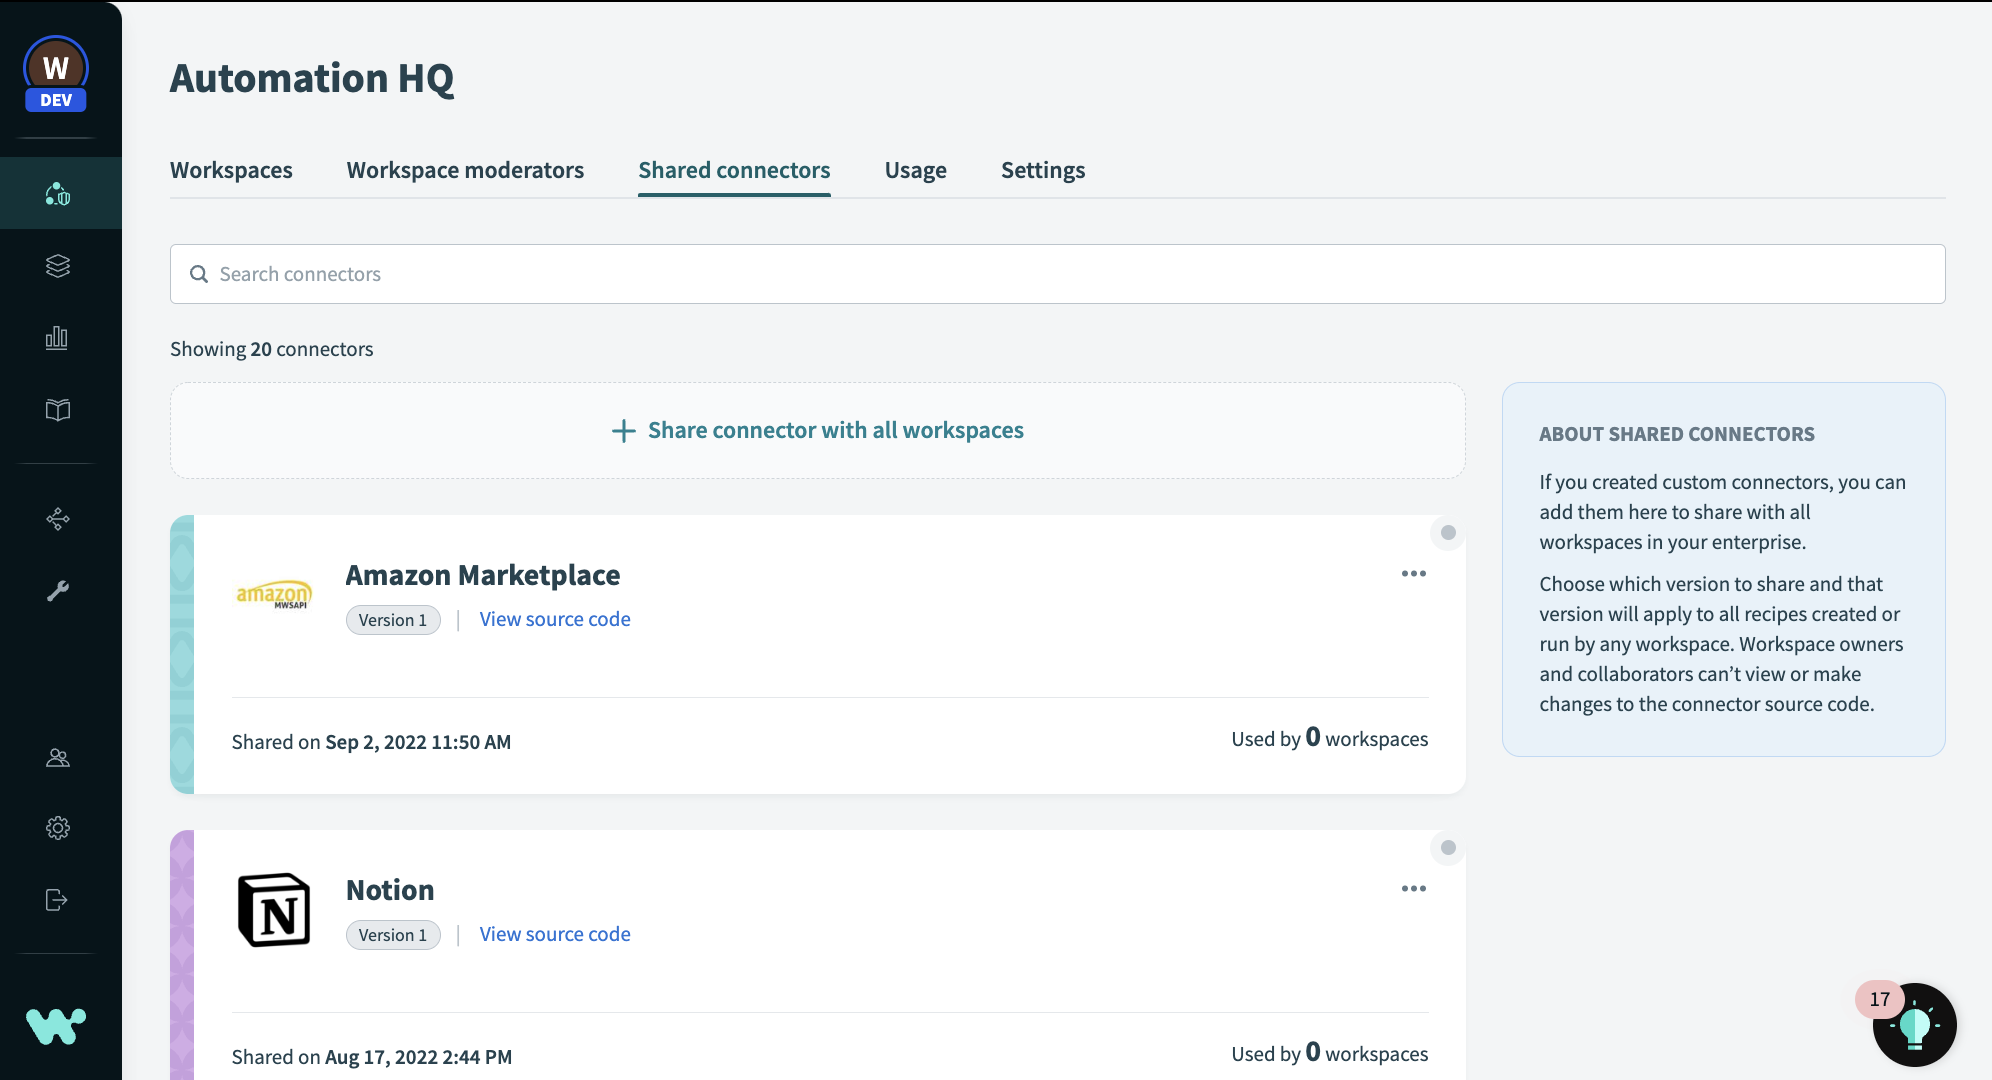Click the sign out arrow icon
This screenshot has height=1080, width=1992.
pyautogui.click(x=57, y=900)
